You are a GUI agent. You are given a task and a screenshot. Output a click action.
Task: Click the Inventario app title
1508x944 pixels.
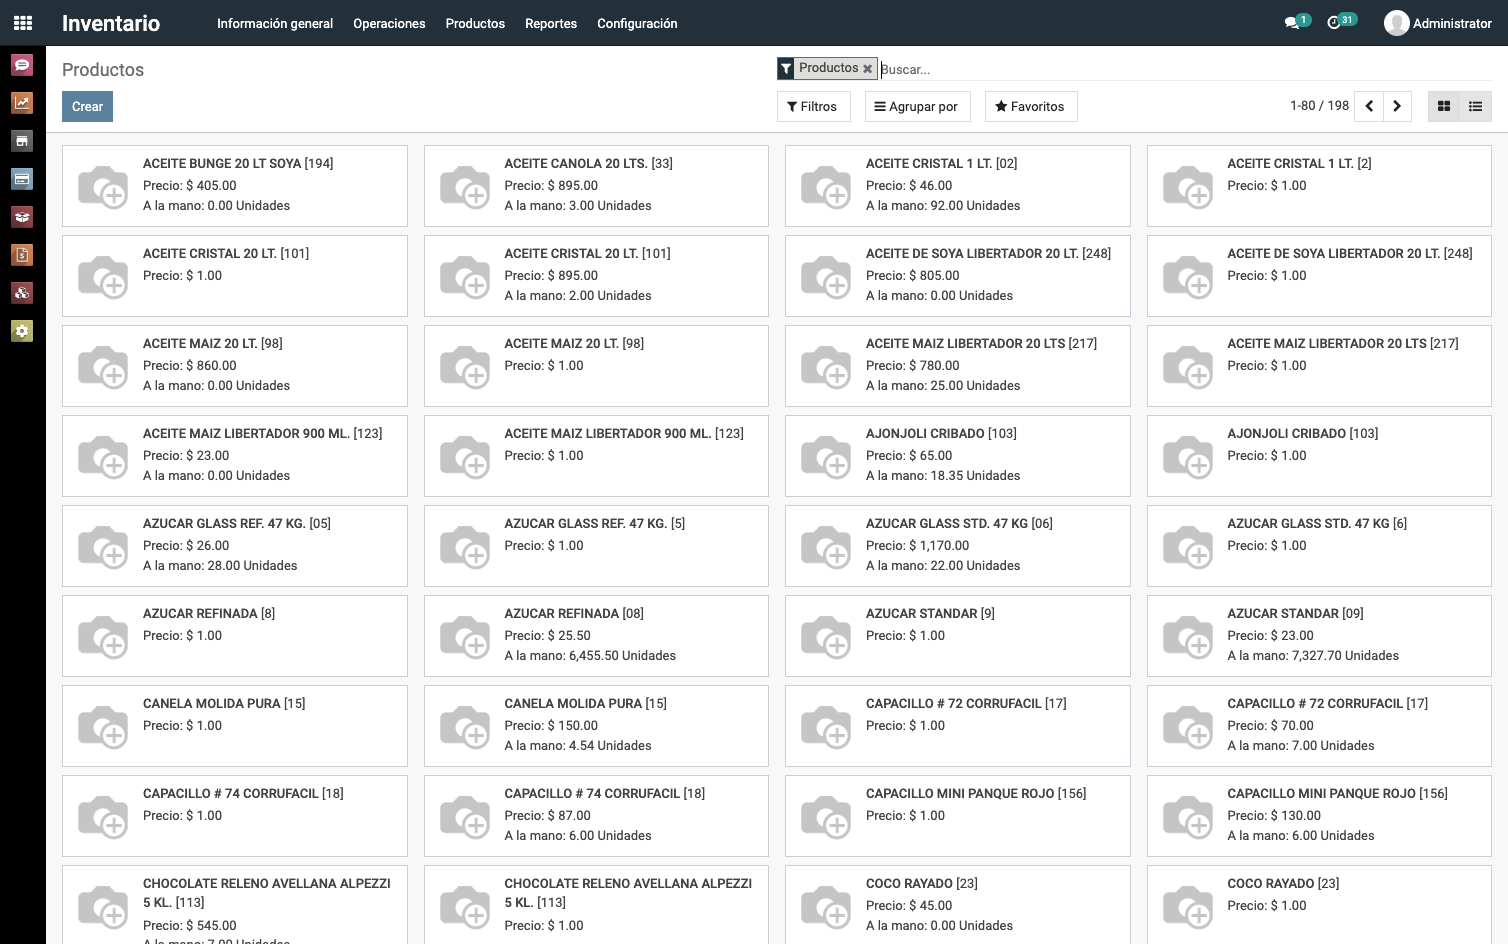click(111, 23)
